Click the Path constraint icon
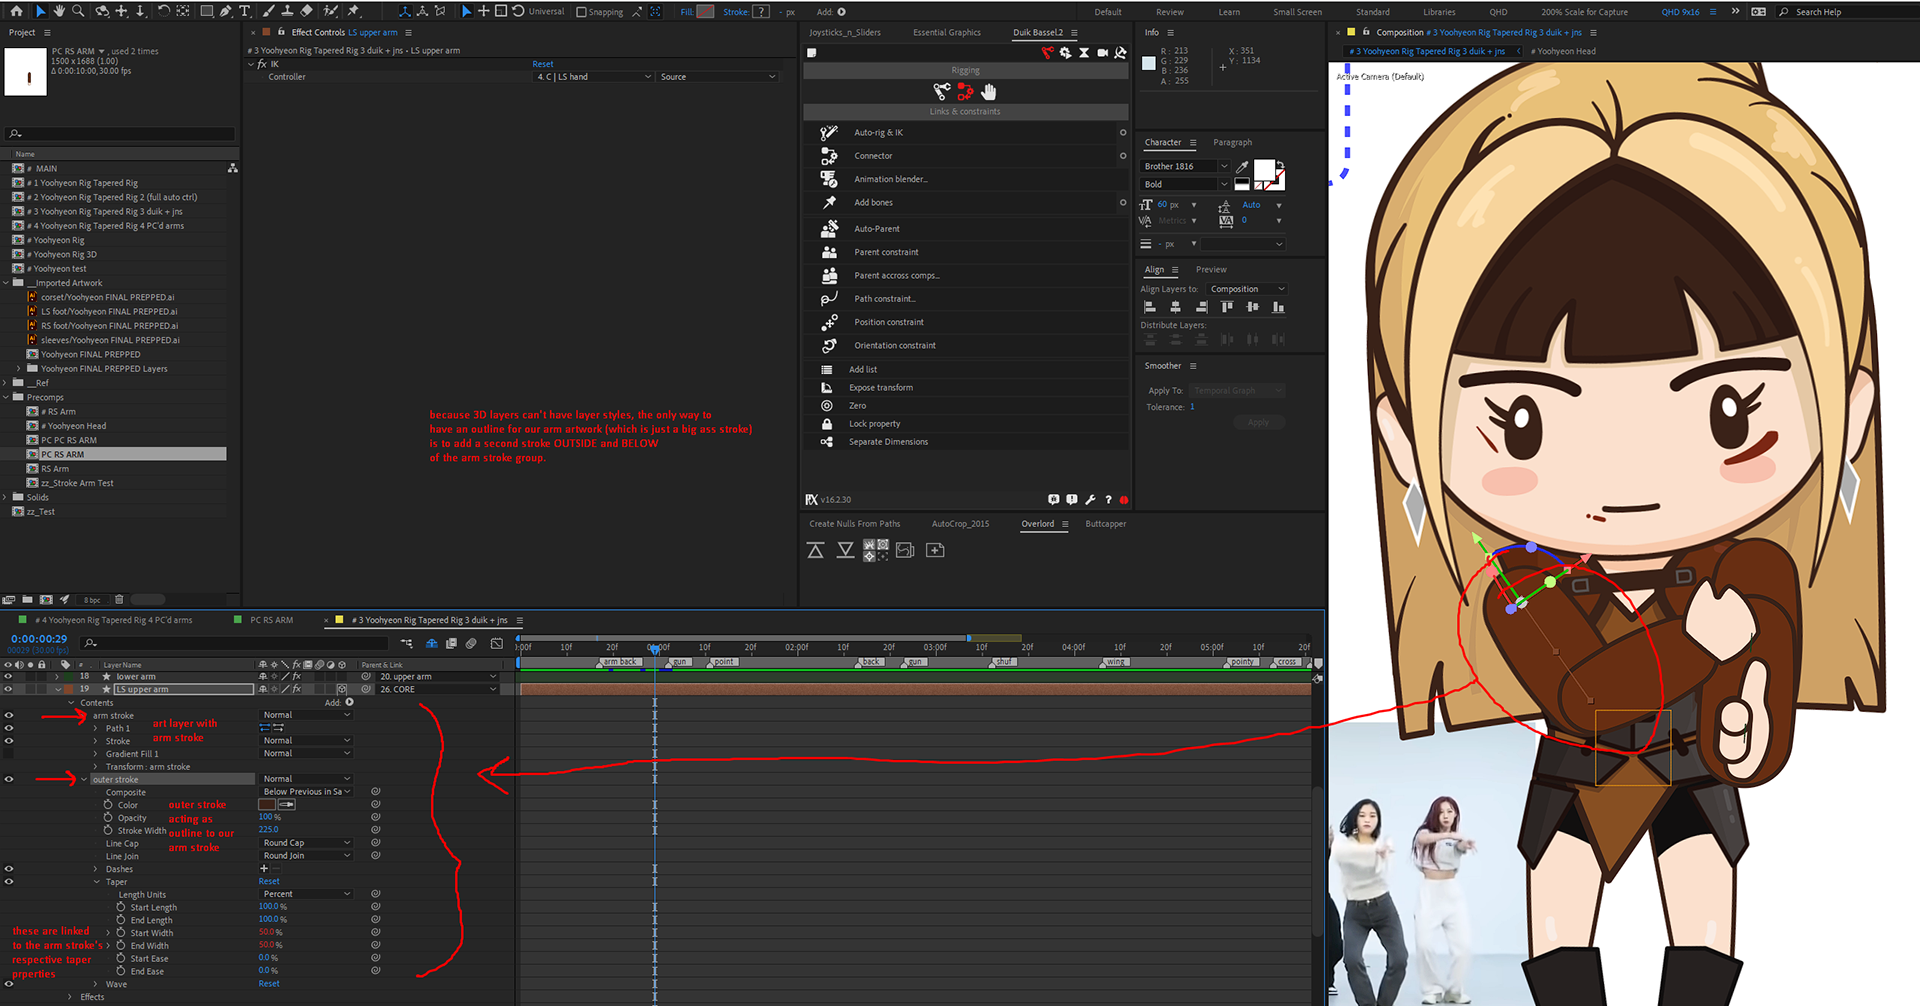 click(x=829, y=298)
